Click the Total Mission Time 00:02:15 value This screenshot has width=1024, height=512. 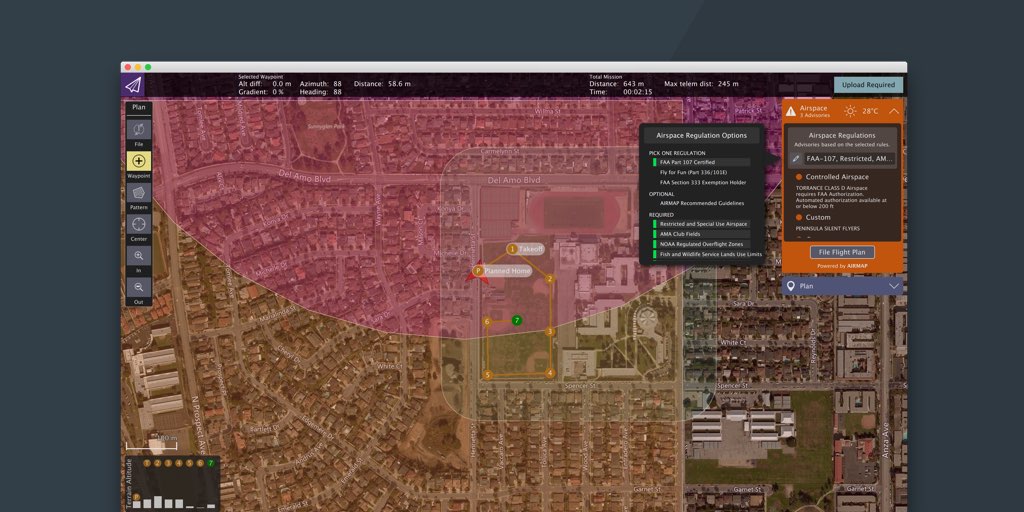point(639,92)
